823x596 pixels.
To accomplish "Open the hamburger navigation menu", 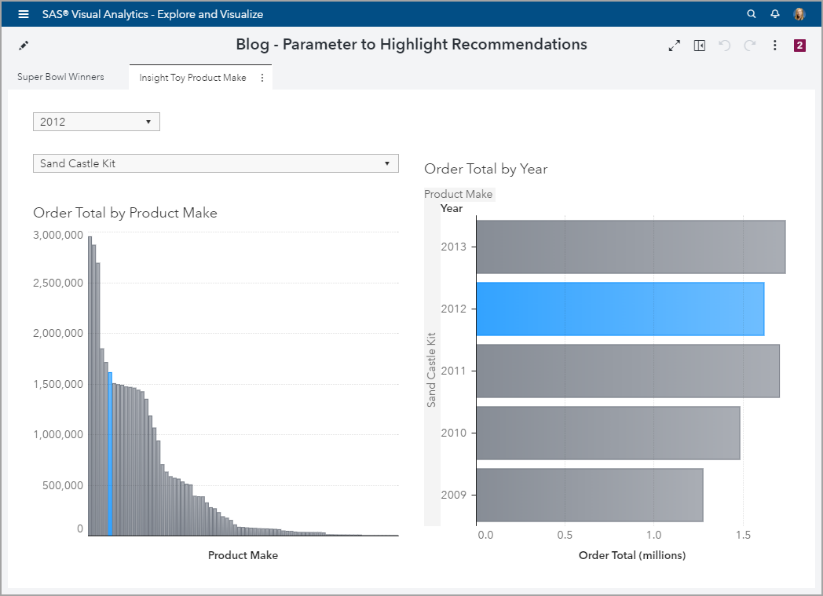I will click(23, 14).
